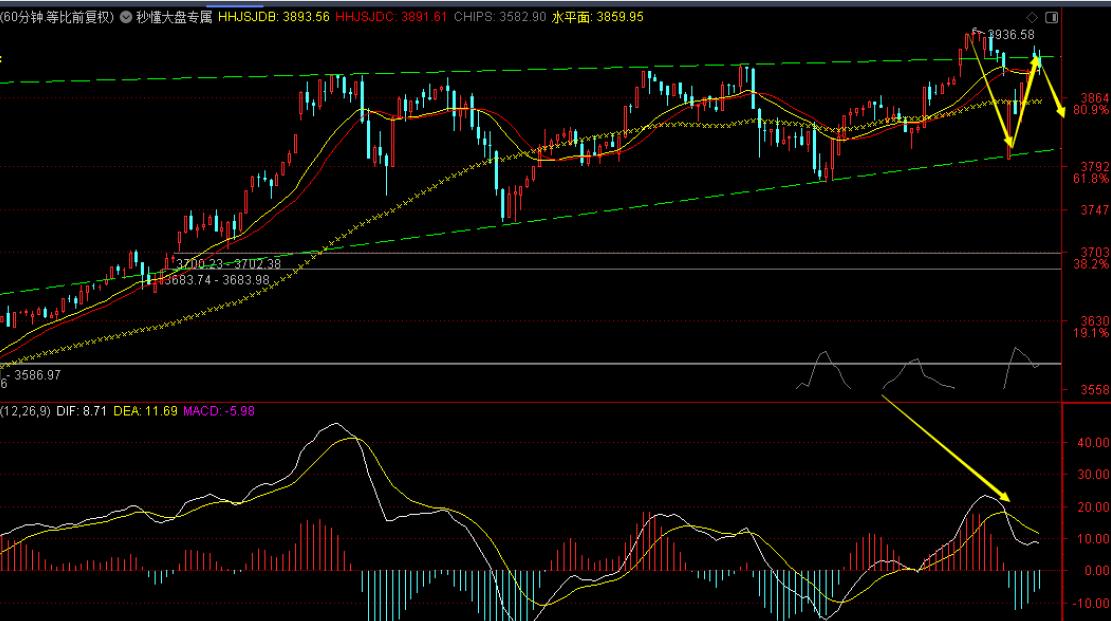Screen dimensions: 1111x621
Task: Click the DIF: 8.71 readout
Action: [81, 411]
